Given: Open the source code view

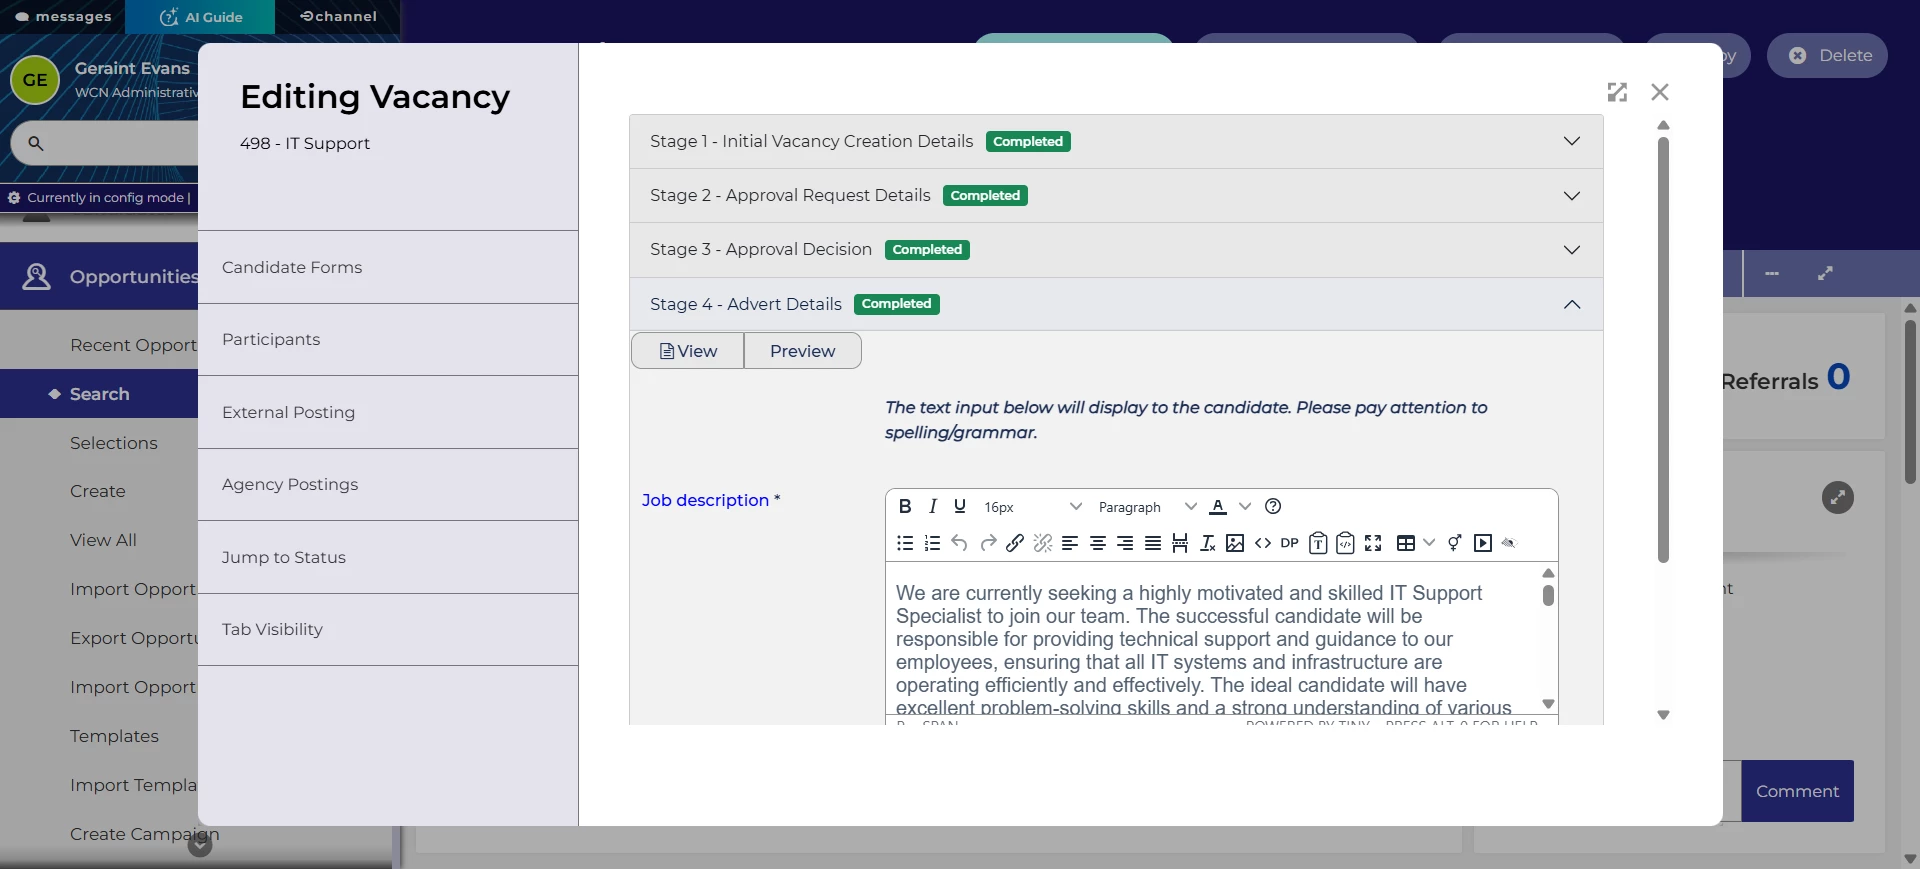Looking at the screenshot, I should click(x=1263, y=543).
